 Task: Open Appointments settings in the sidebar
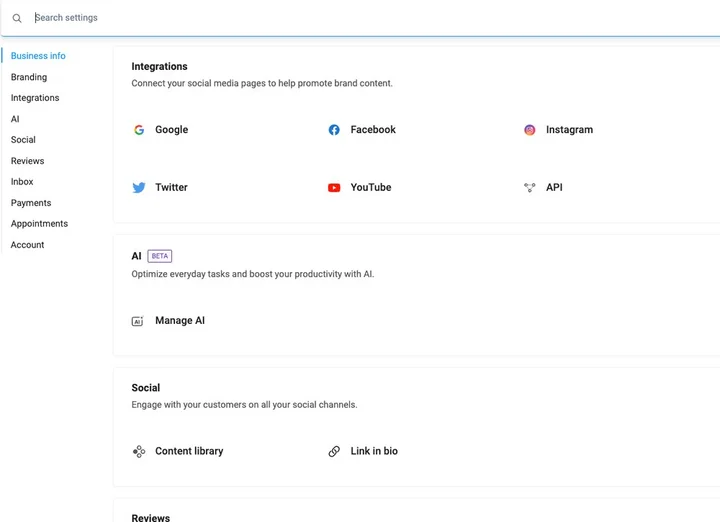39,224
